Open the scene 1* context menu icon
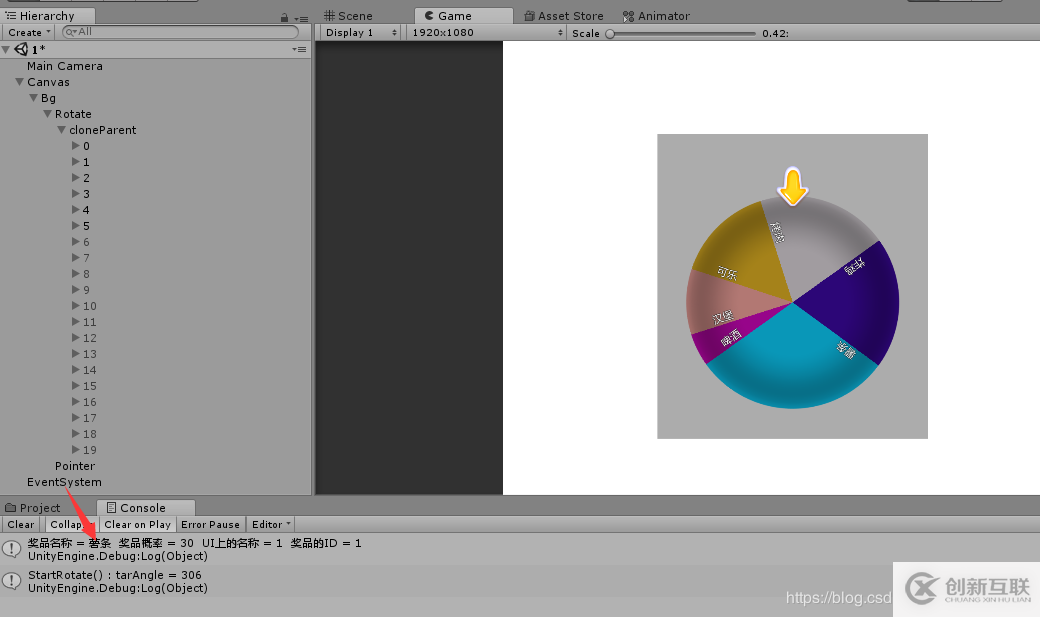Viewport: 1040px width, 617px height. (x=299, y=49)
